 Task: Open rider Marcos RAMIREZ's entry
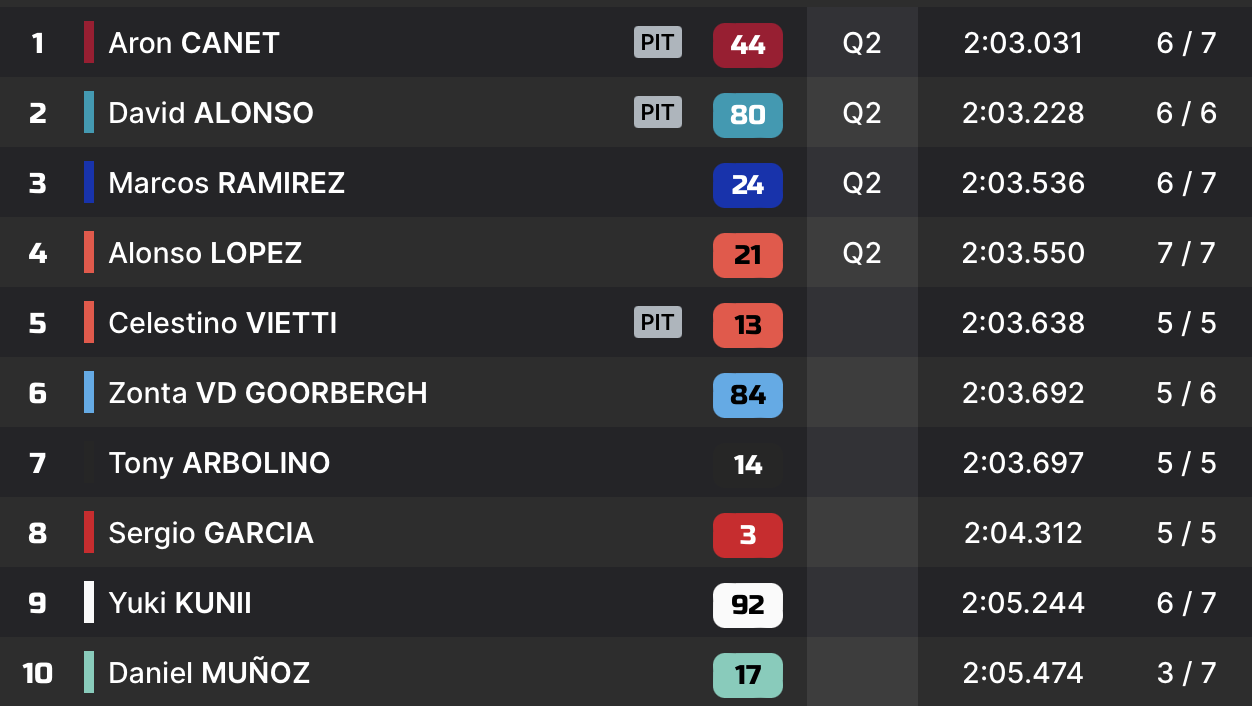(227, 183)
